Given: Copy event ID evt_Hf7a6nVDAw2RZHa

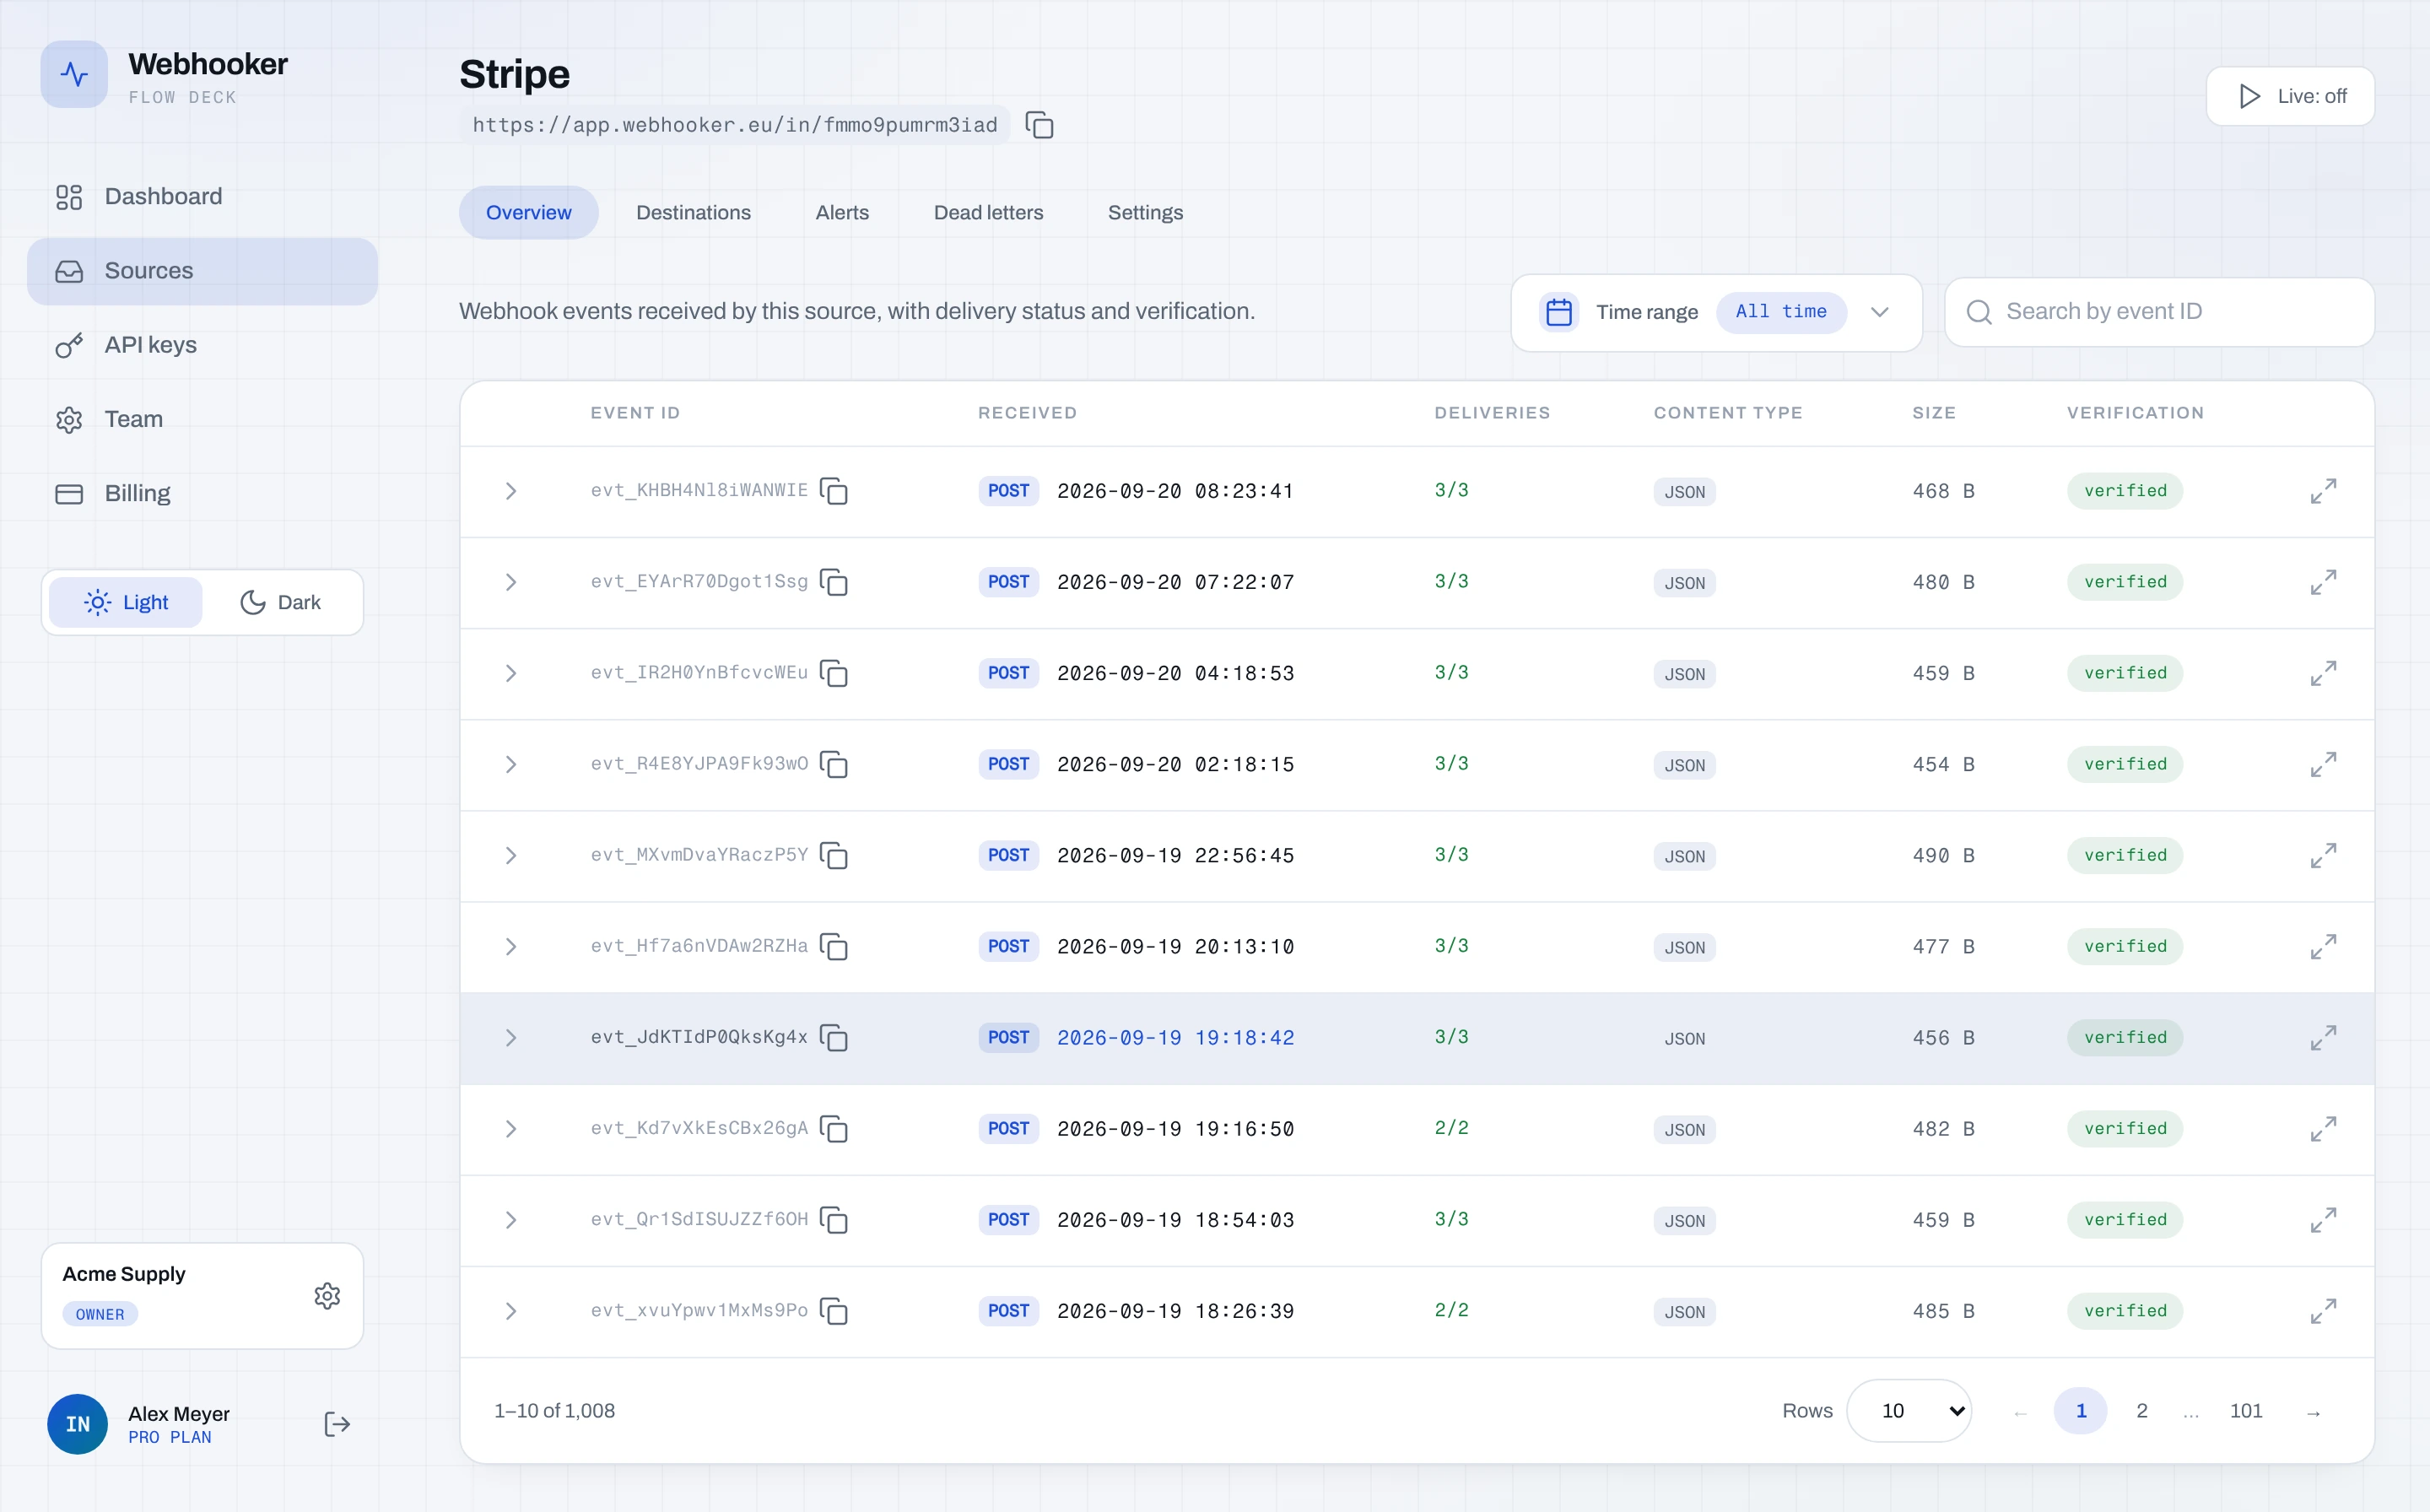Looking at the screenshot, I should click(x=833, y=946).
